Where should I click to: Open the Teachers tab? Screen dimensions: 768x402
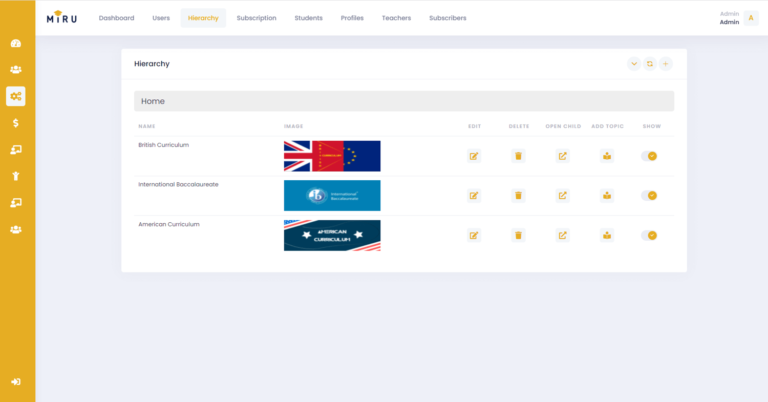[396, 18]
